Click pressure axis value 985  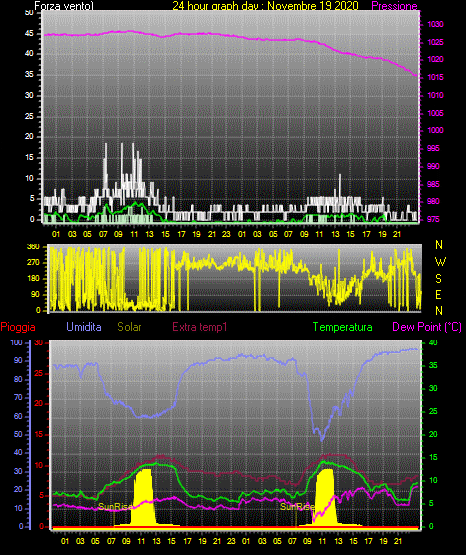[x=433, y=184]
